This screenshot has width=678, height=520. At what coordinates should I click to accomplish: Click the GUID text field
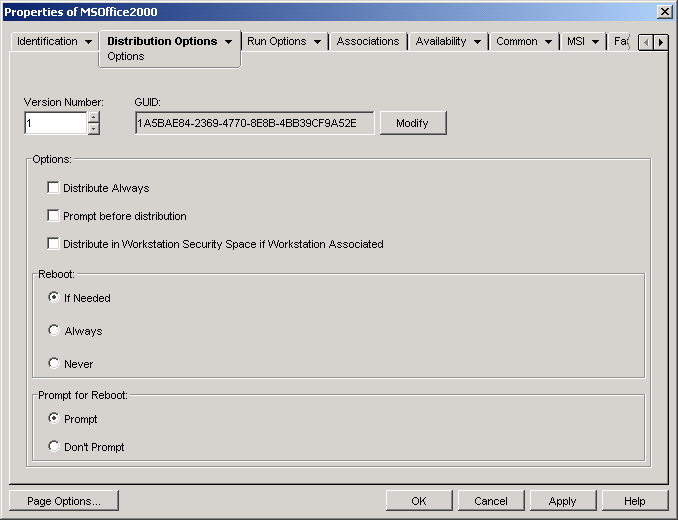pyautogui.click(x=255, y=123)
